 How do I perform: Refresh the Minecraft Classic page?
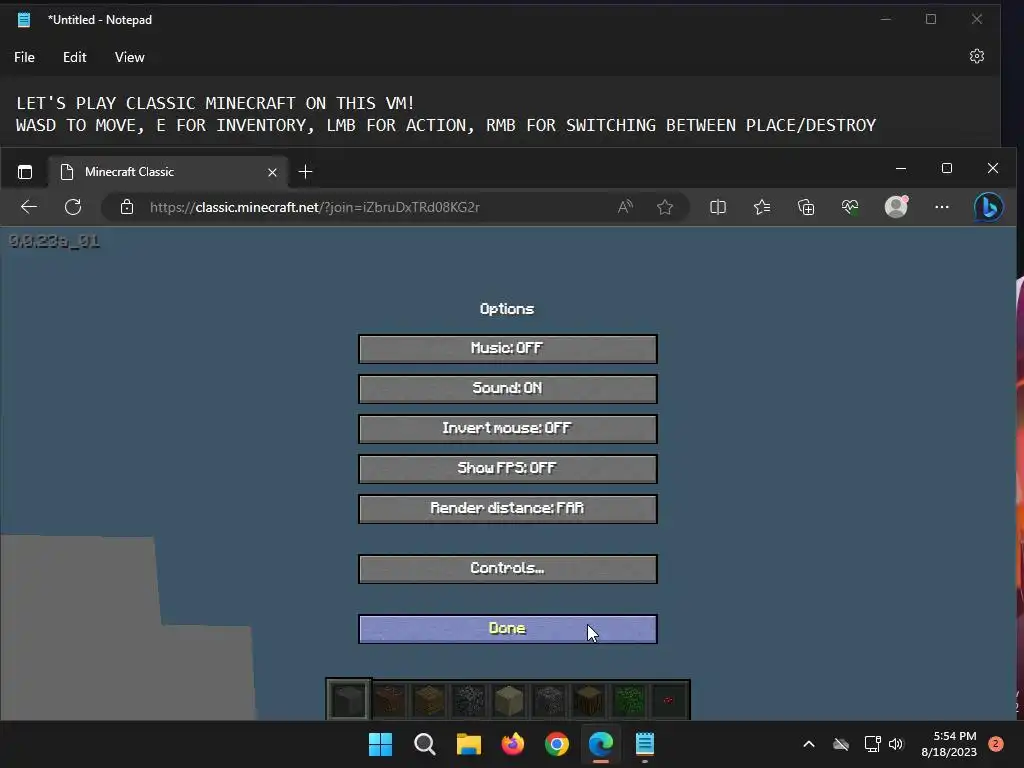tap(73, 207)
